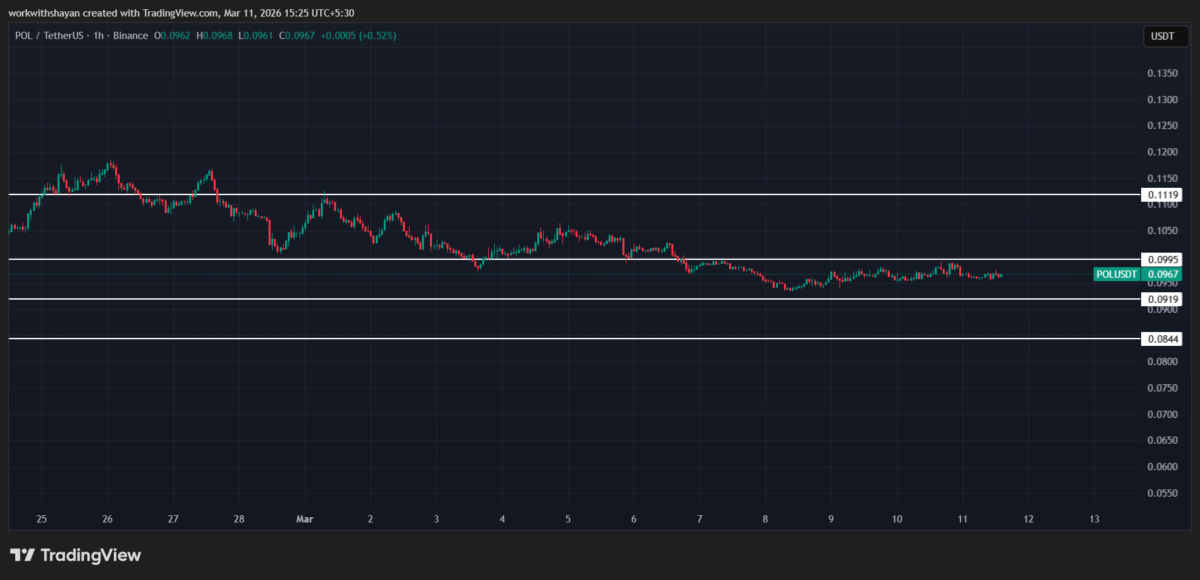Click the 0.1350 price scale value
The width and height of the screenshot is (1200, 580).
pyautogui.click(x=1162, y=74)
